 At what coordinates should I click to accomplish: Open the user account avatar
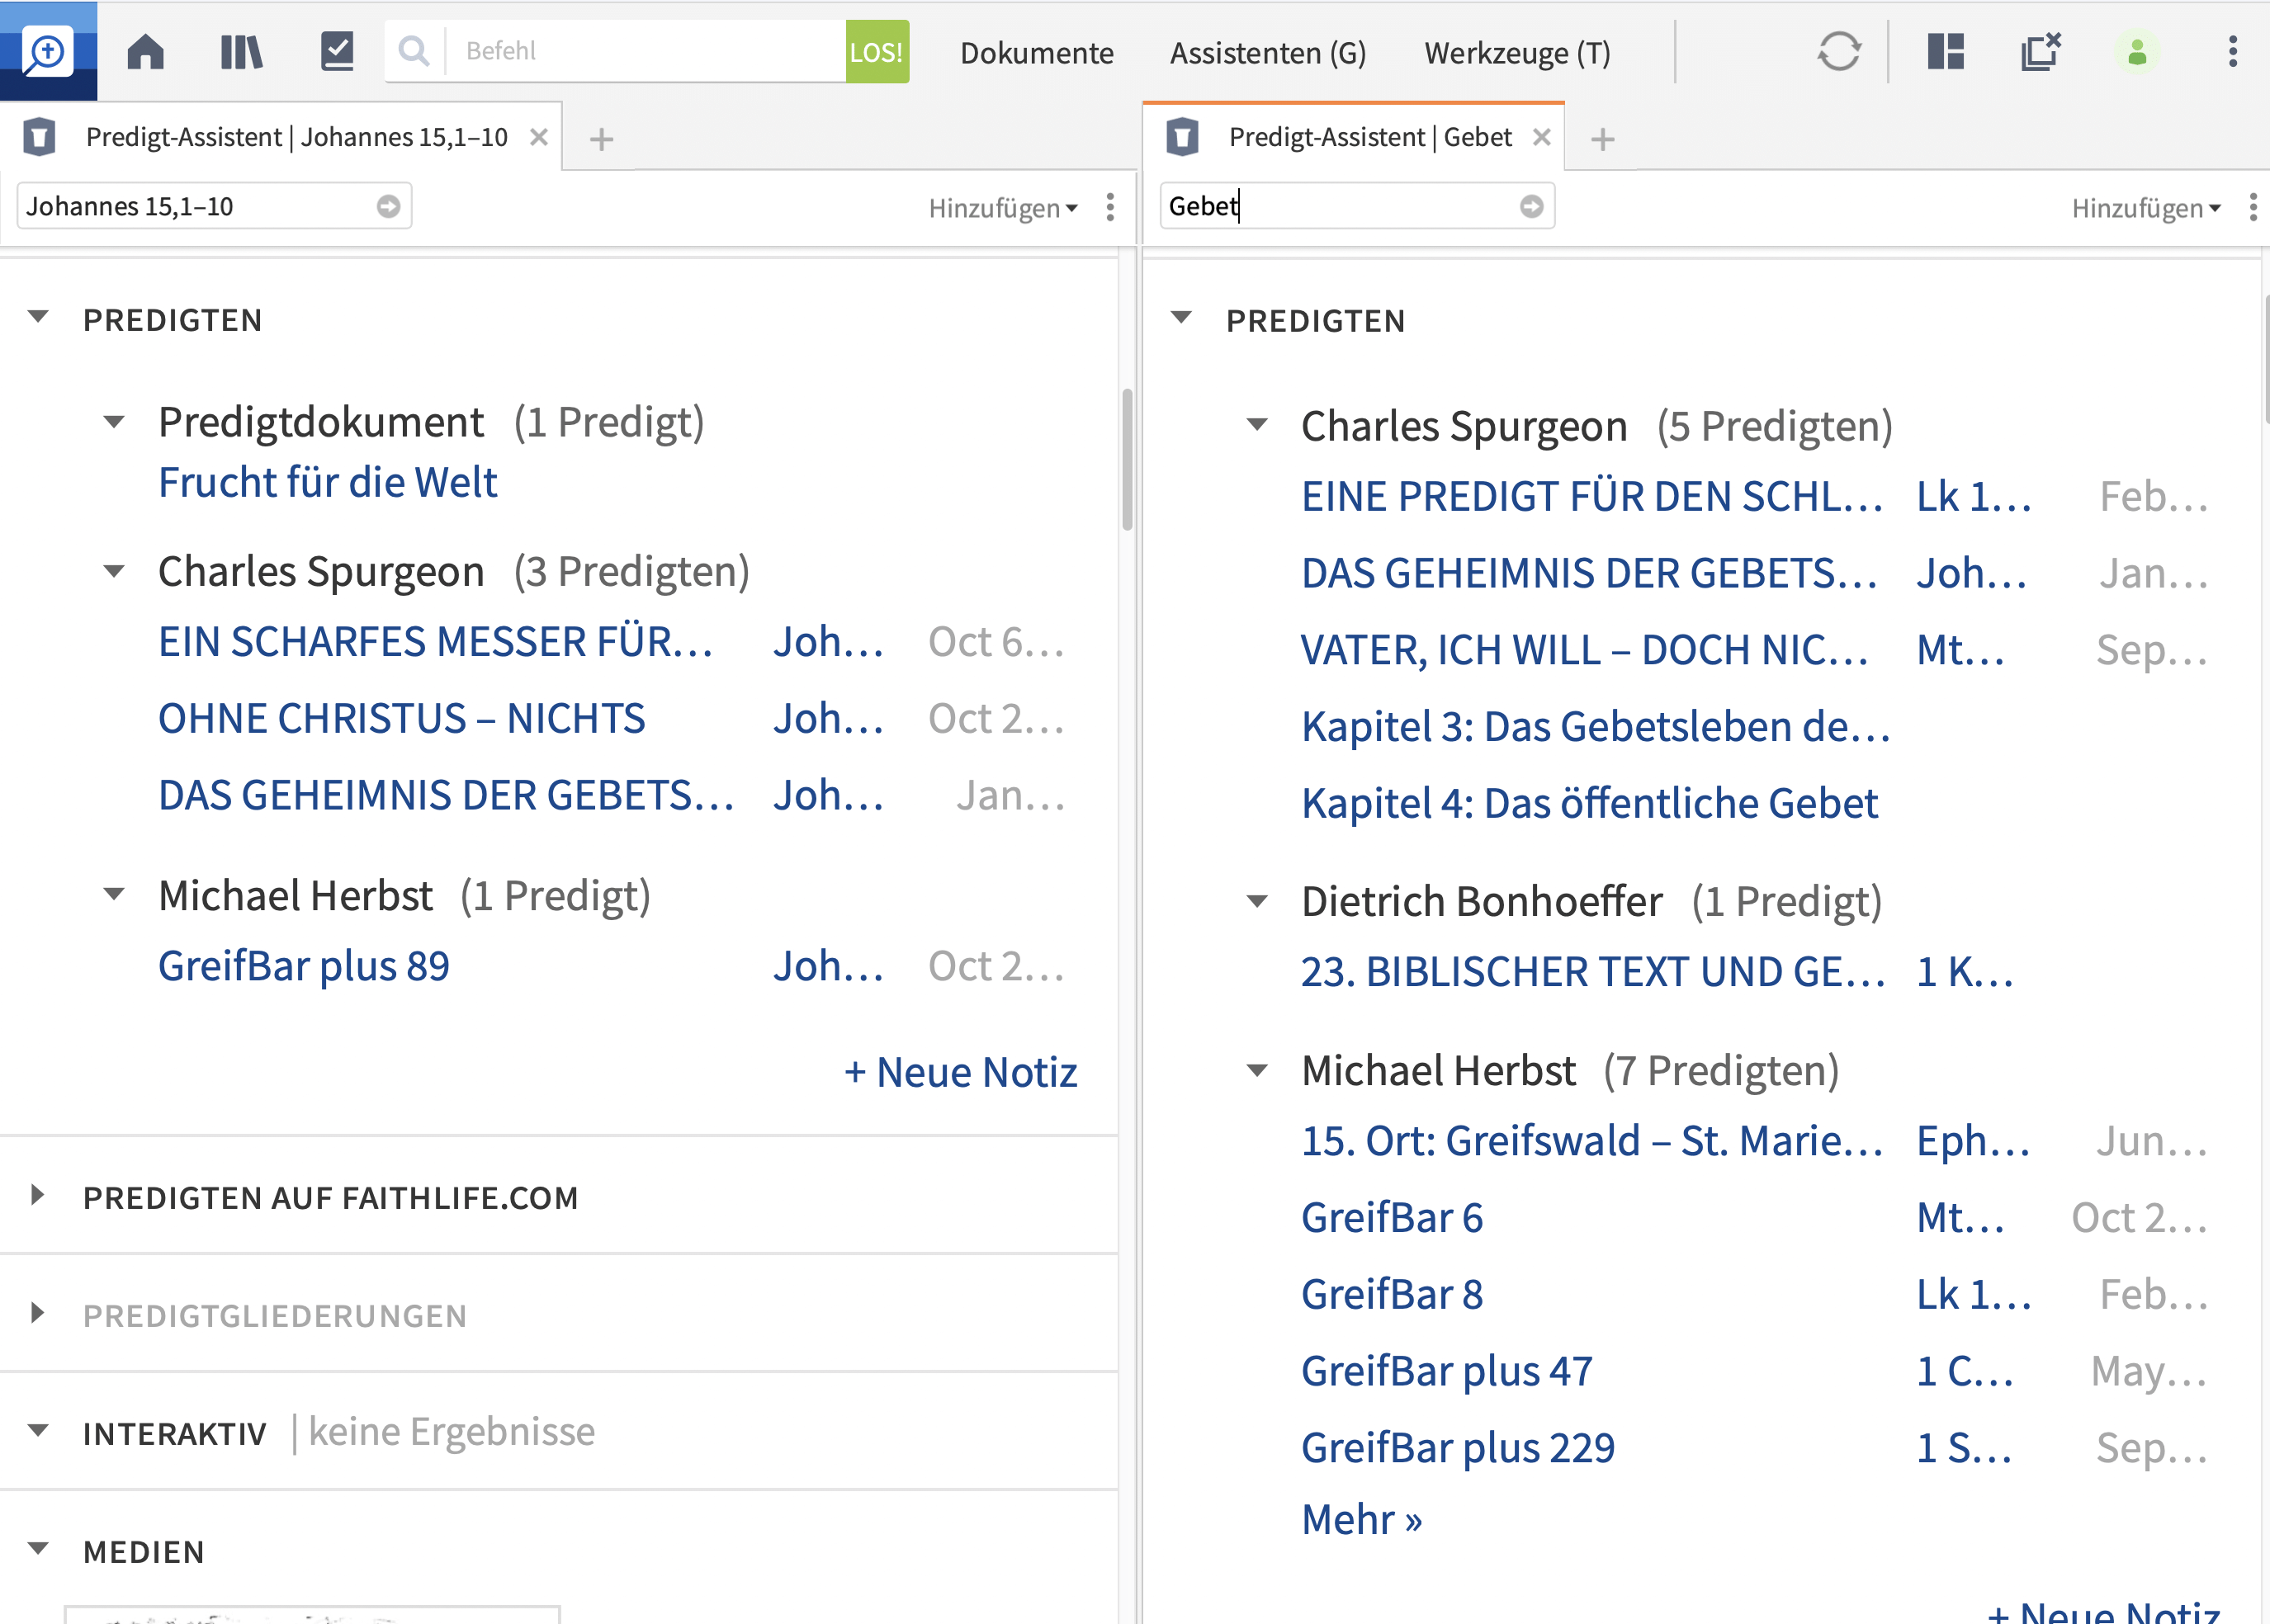click(2137, 51)
